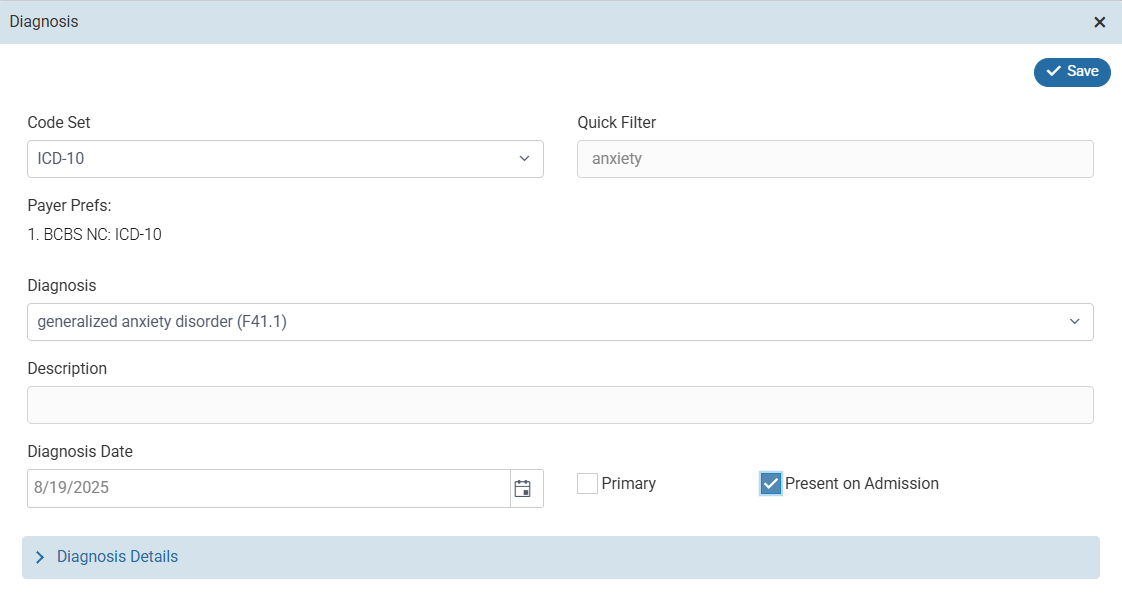Save the diagnosis record
Viewport: 1122px width, 598px height.
1072,71
